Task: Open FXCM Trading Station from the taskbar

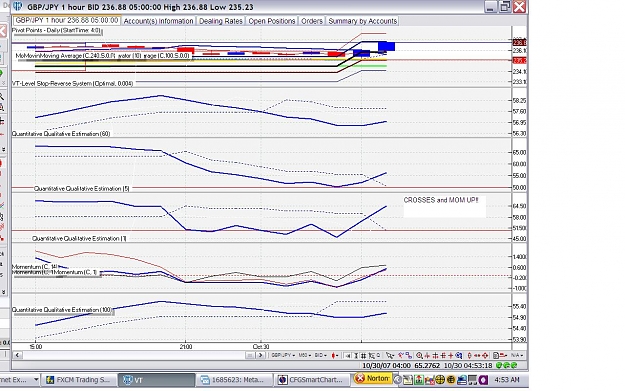Action: click(x=79, y=380)
